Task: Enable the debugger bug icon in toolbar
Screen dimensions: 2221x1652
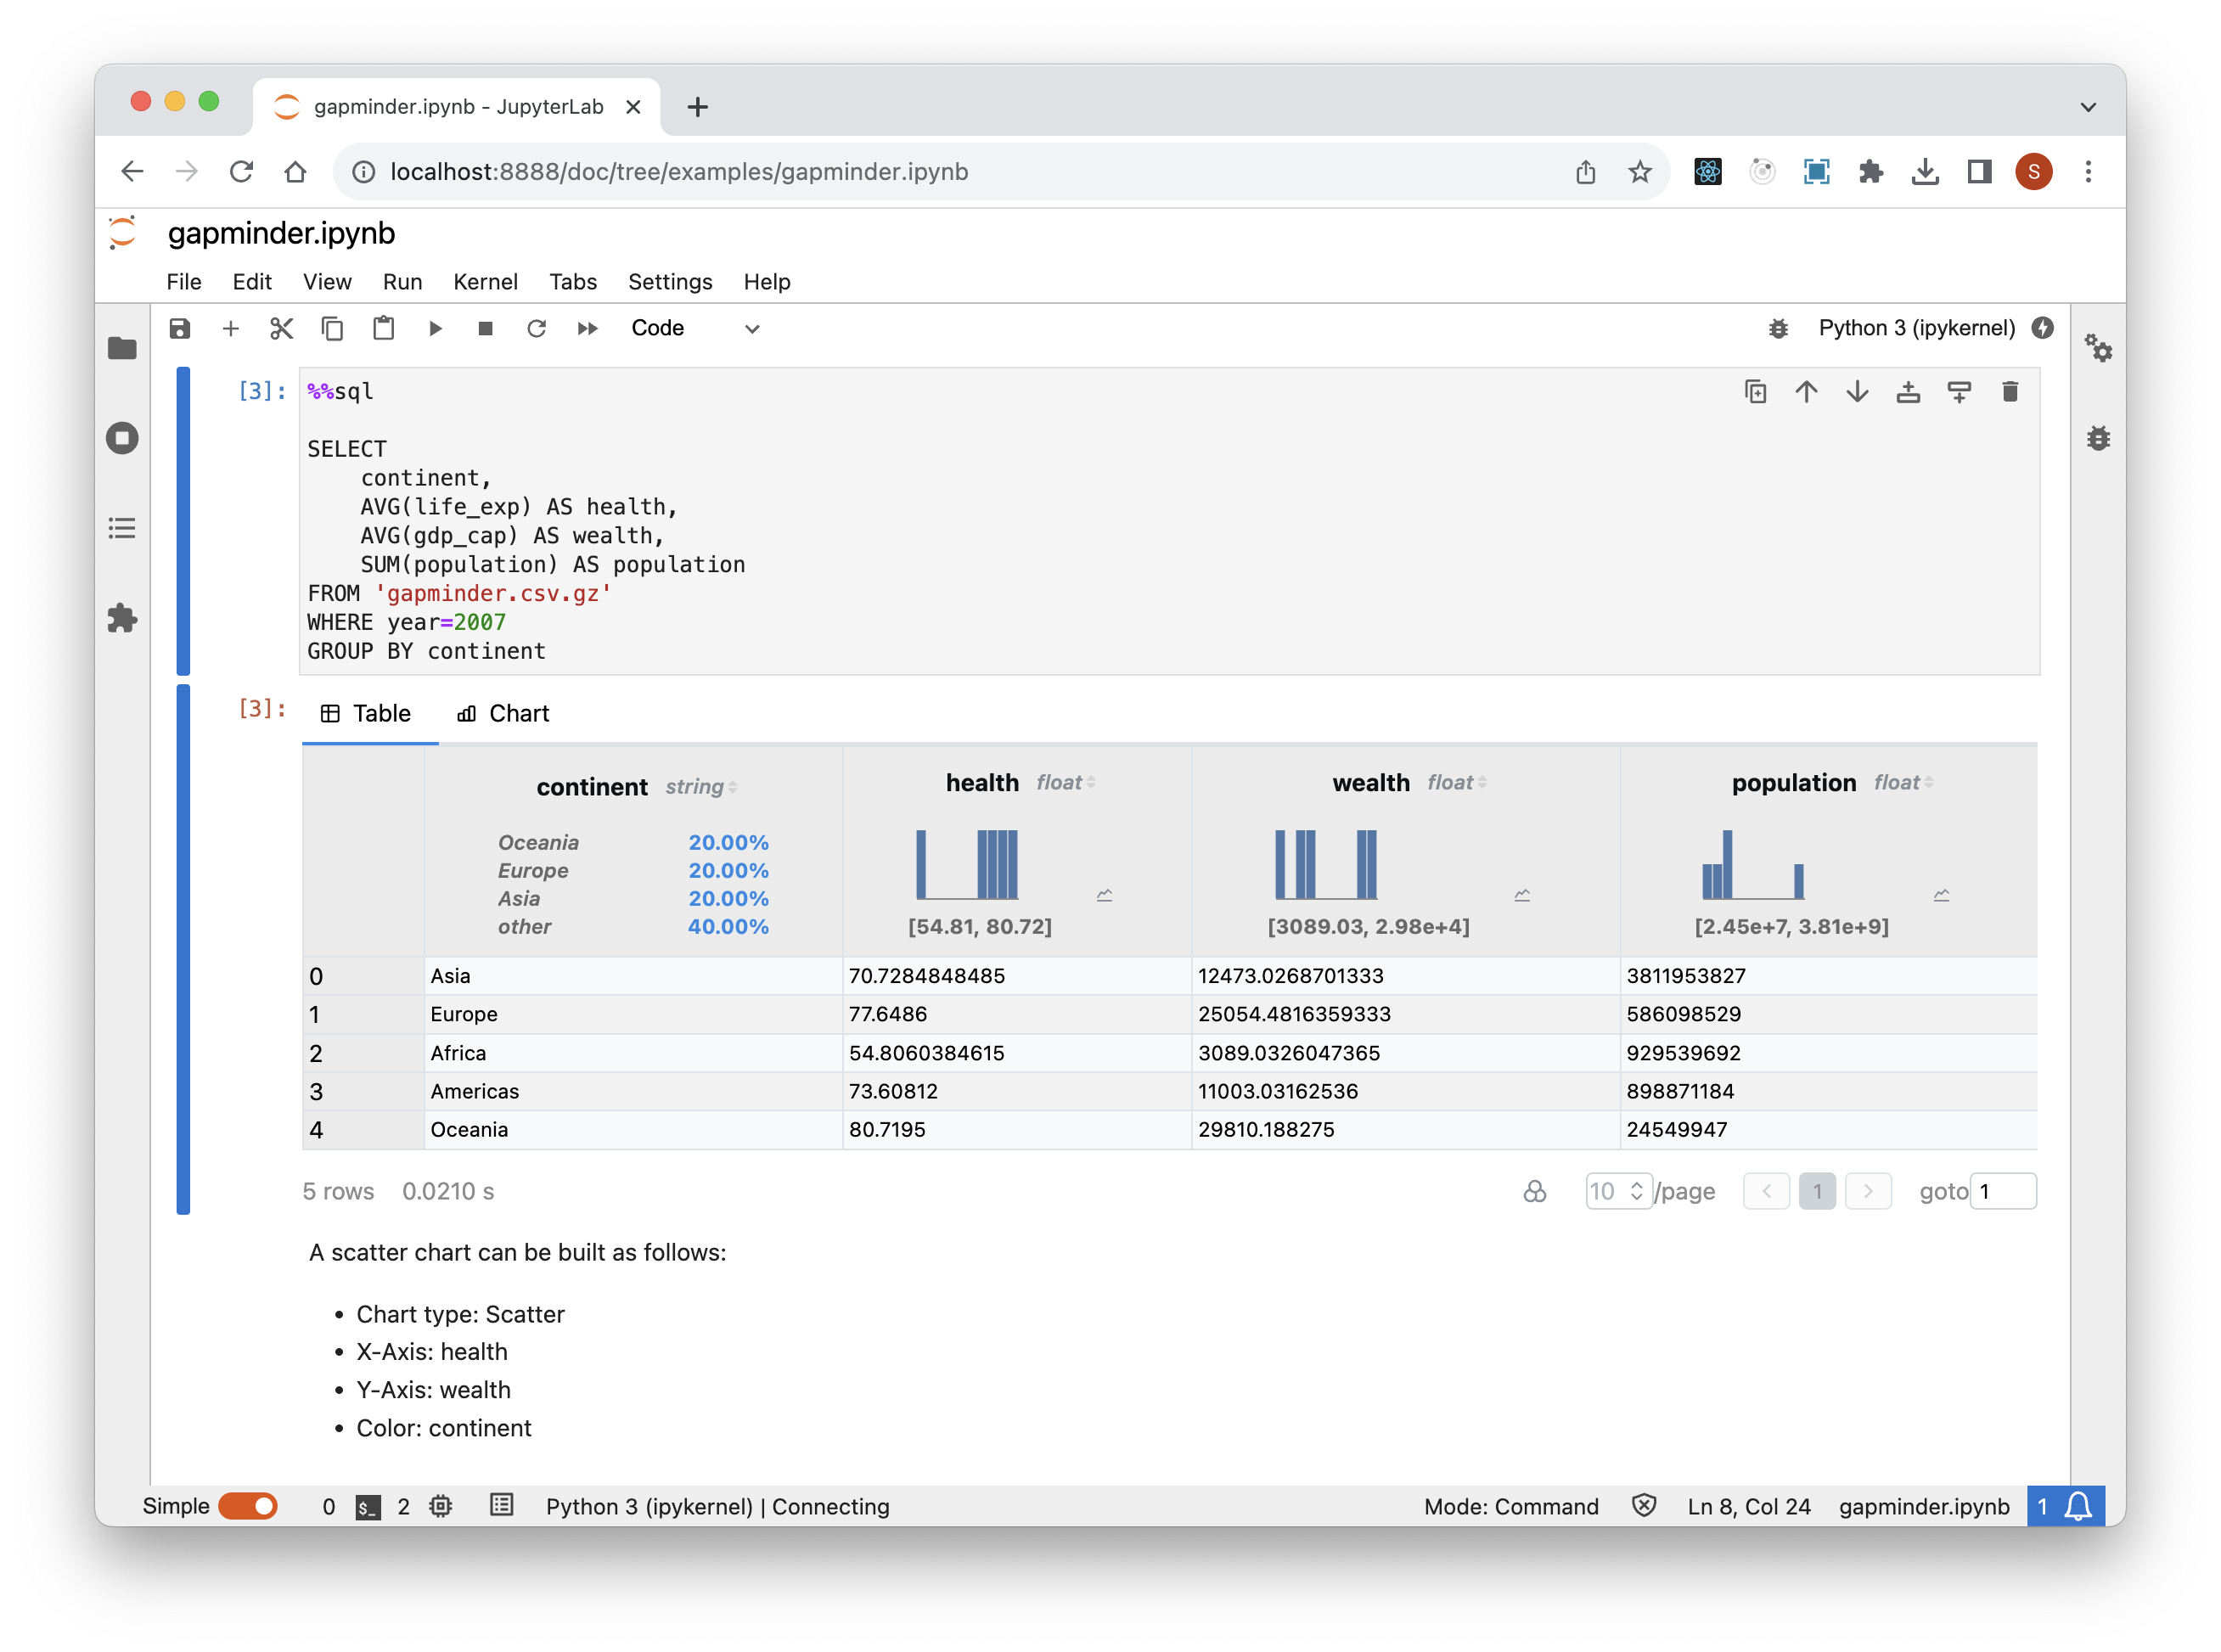Action: (x=1778, y=329)
